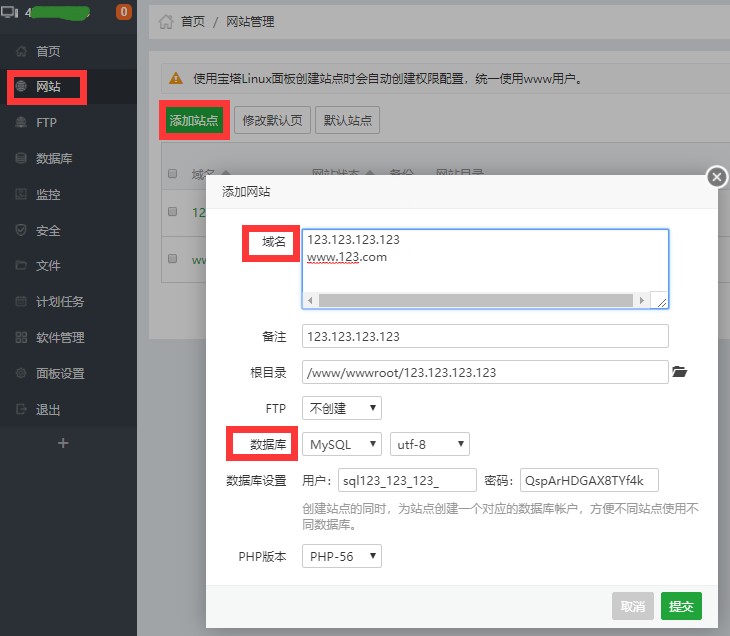This screenshot has height=636, width=730.
Task: Open the FTP 不创建 dropdown
Action: pyautogui.click(x=342, y=408)
